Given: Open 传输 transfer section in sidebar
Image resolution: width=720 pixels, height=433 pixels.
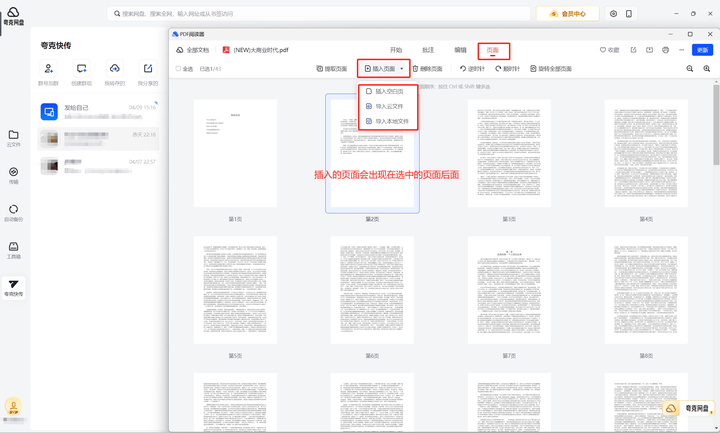Looking at the screenshot, I should 13,175.
